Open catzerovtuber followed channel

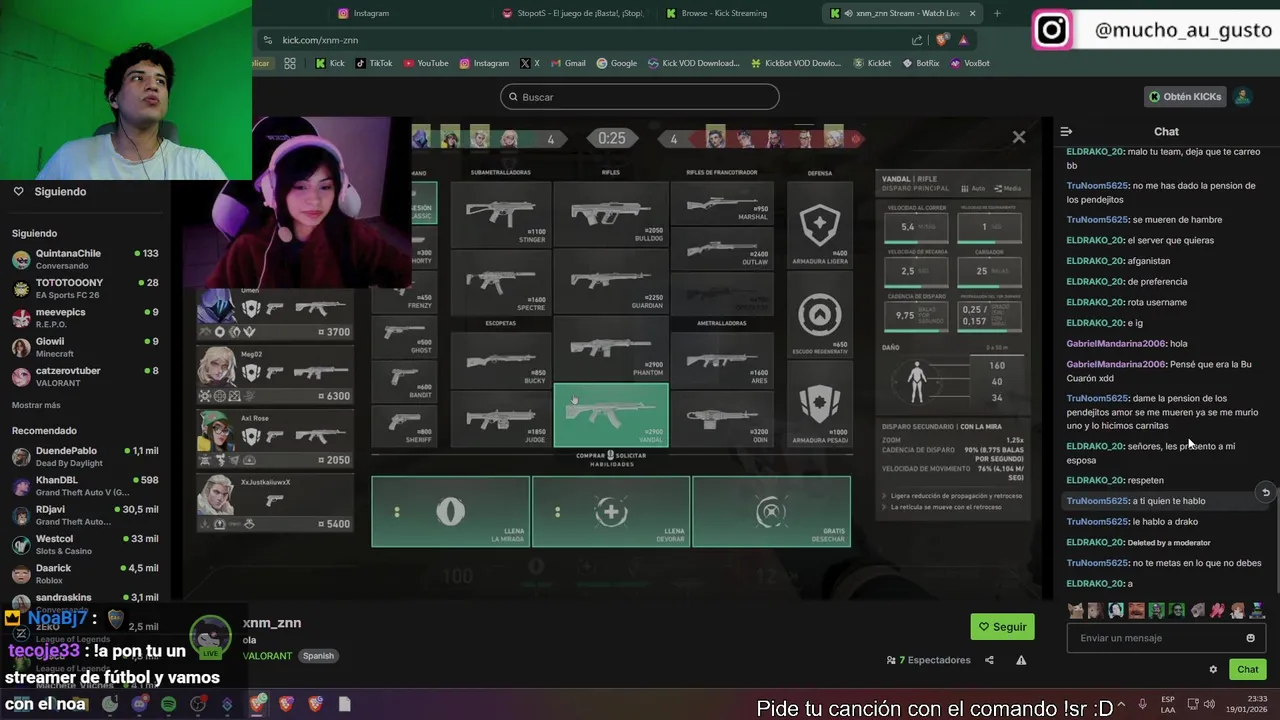[85, 377]
